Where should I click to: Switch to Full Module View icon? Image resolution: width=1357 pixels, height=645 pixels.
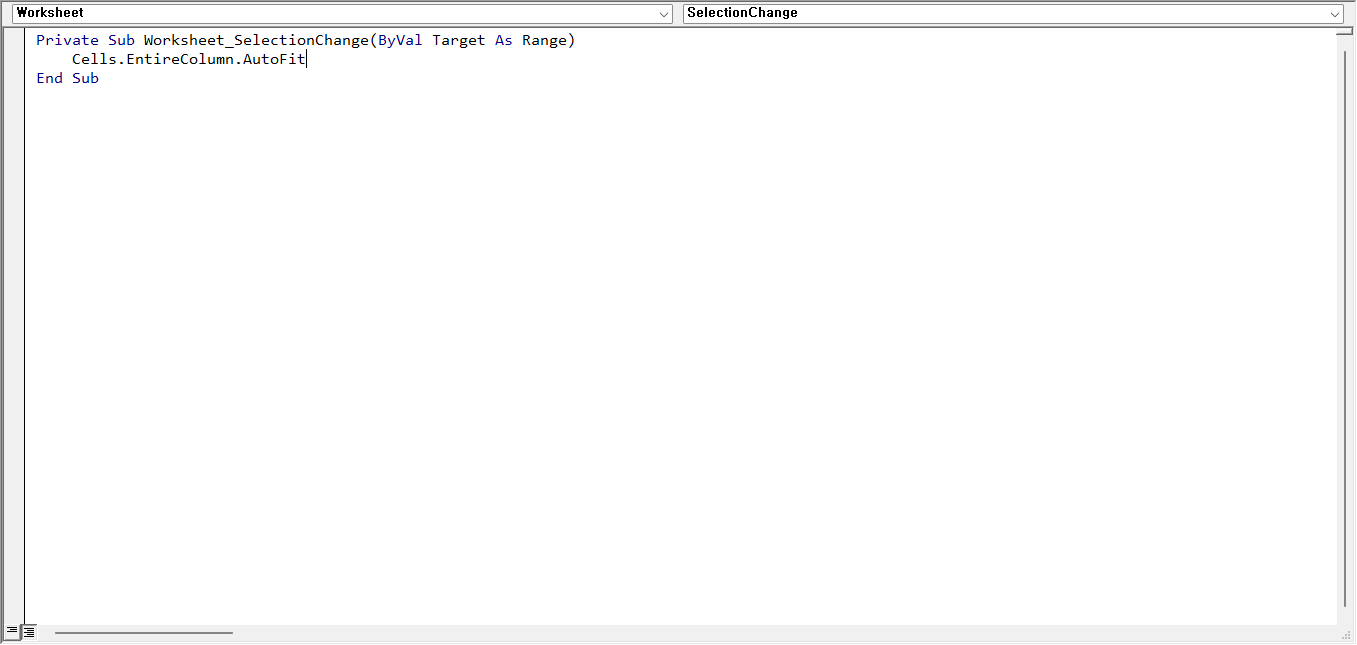(29, 632)
